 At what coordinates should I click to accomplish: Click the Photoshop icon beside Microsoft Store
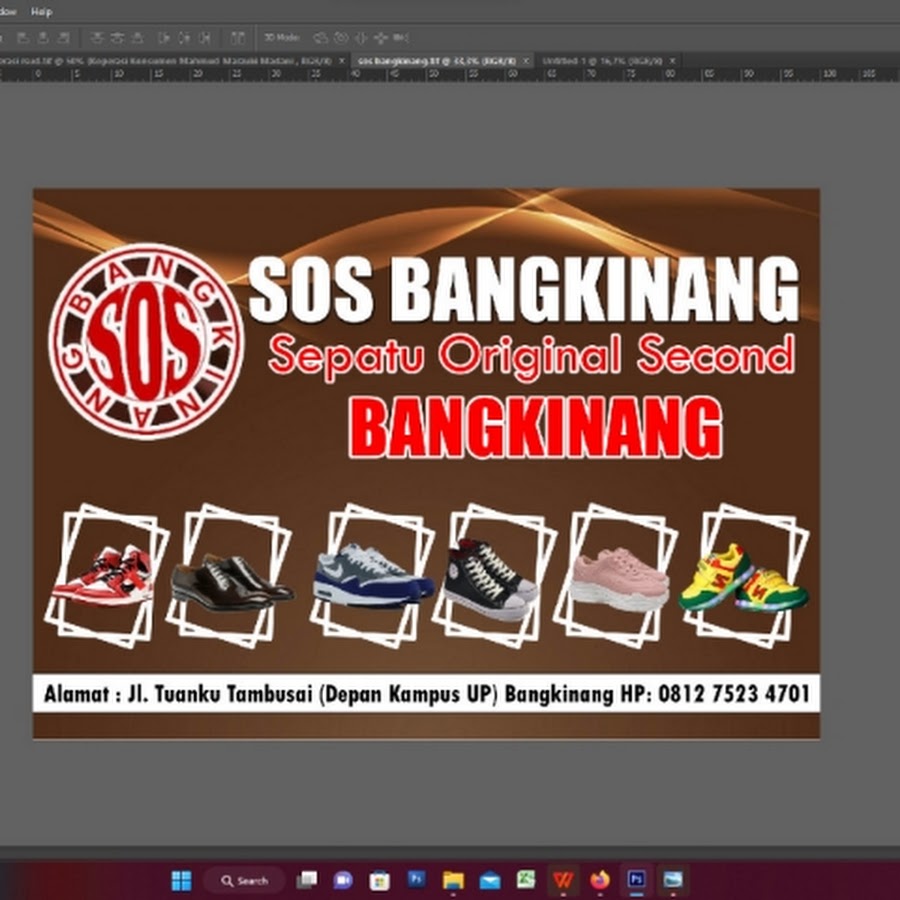[416, 879]
